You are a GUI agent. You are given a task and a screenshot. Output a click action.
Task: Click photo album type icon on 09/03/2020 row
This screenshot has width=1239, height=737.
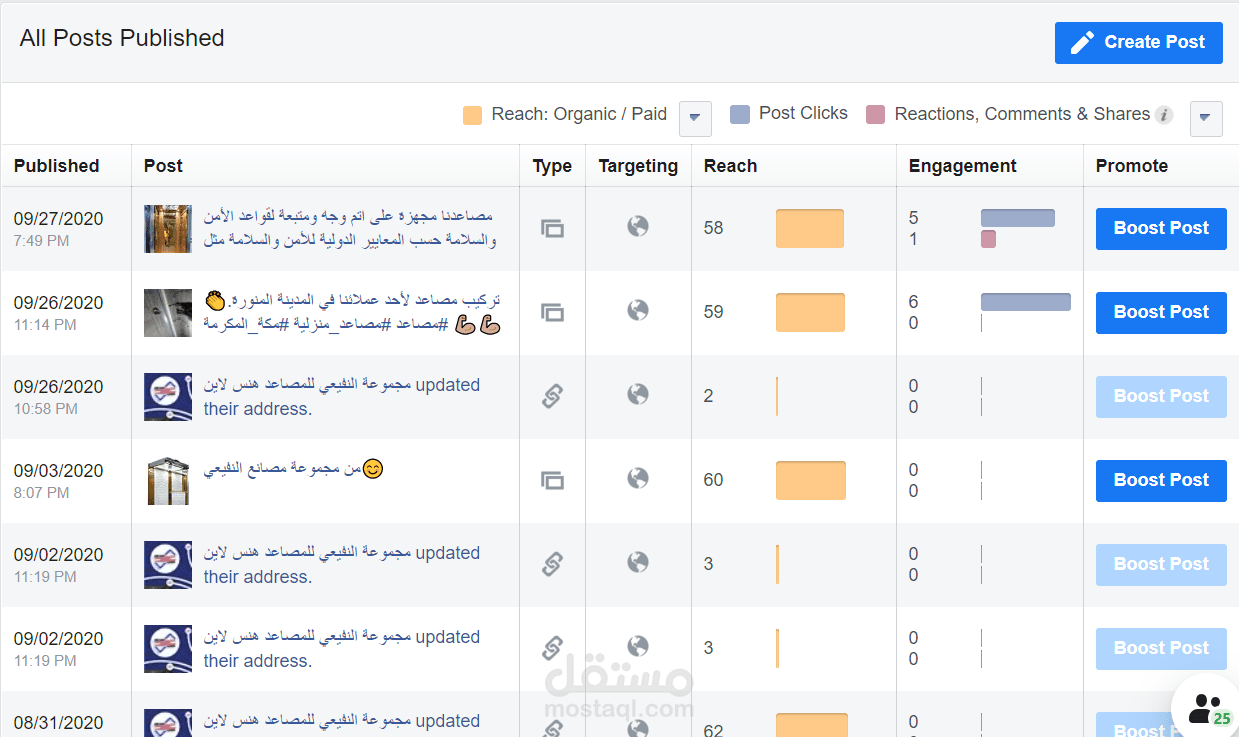(x=552, y=480)
